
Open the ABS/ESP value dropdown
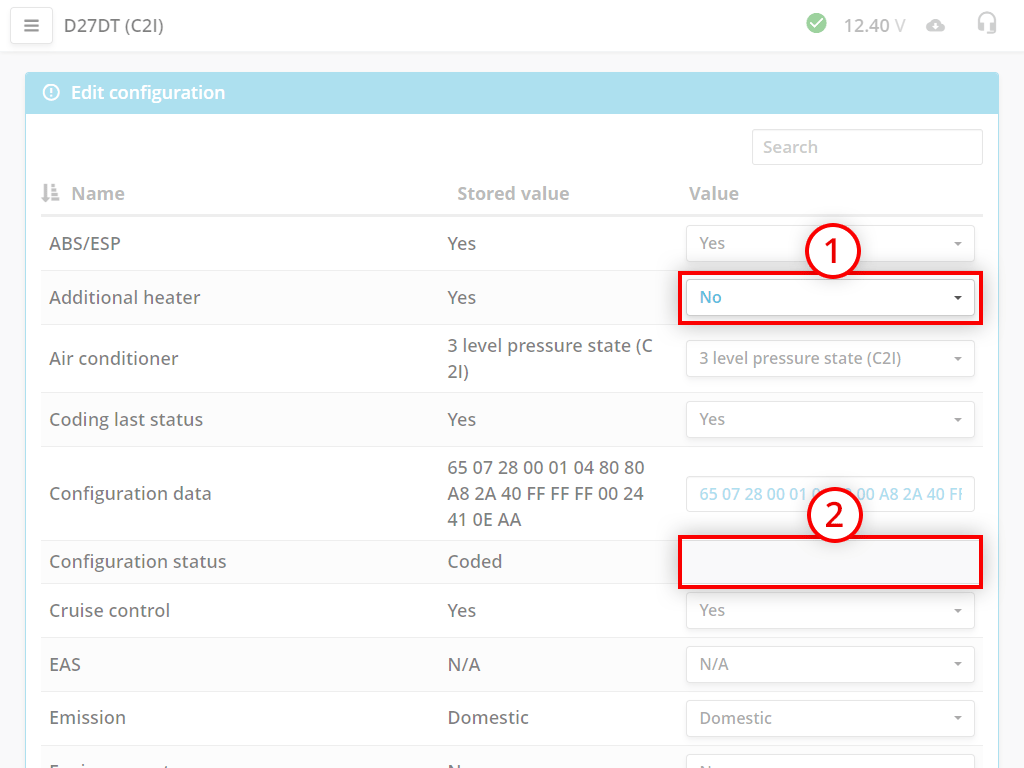click(829, 244)
